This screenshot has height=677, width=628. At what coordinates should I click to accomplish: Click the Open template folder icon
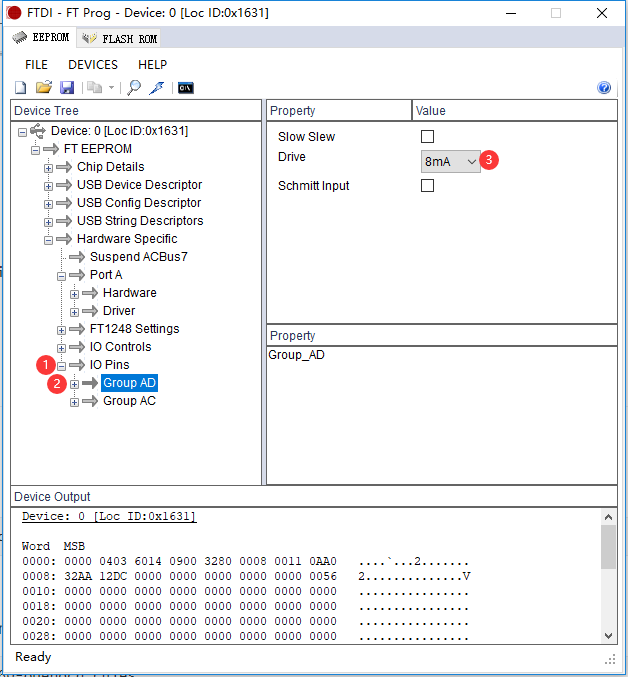pyautogui.click(x=44, y=88)
